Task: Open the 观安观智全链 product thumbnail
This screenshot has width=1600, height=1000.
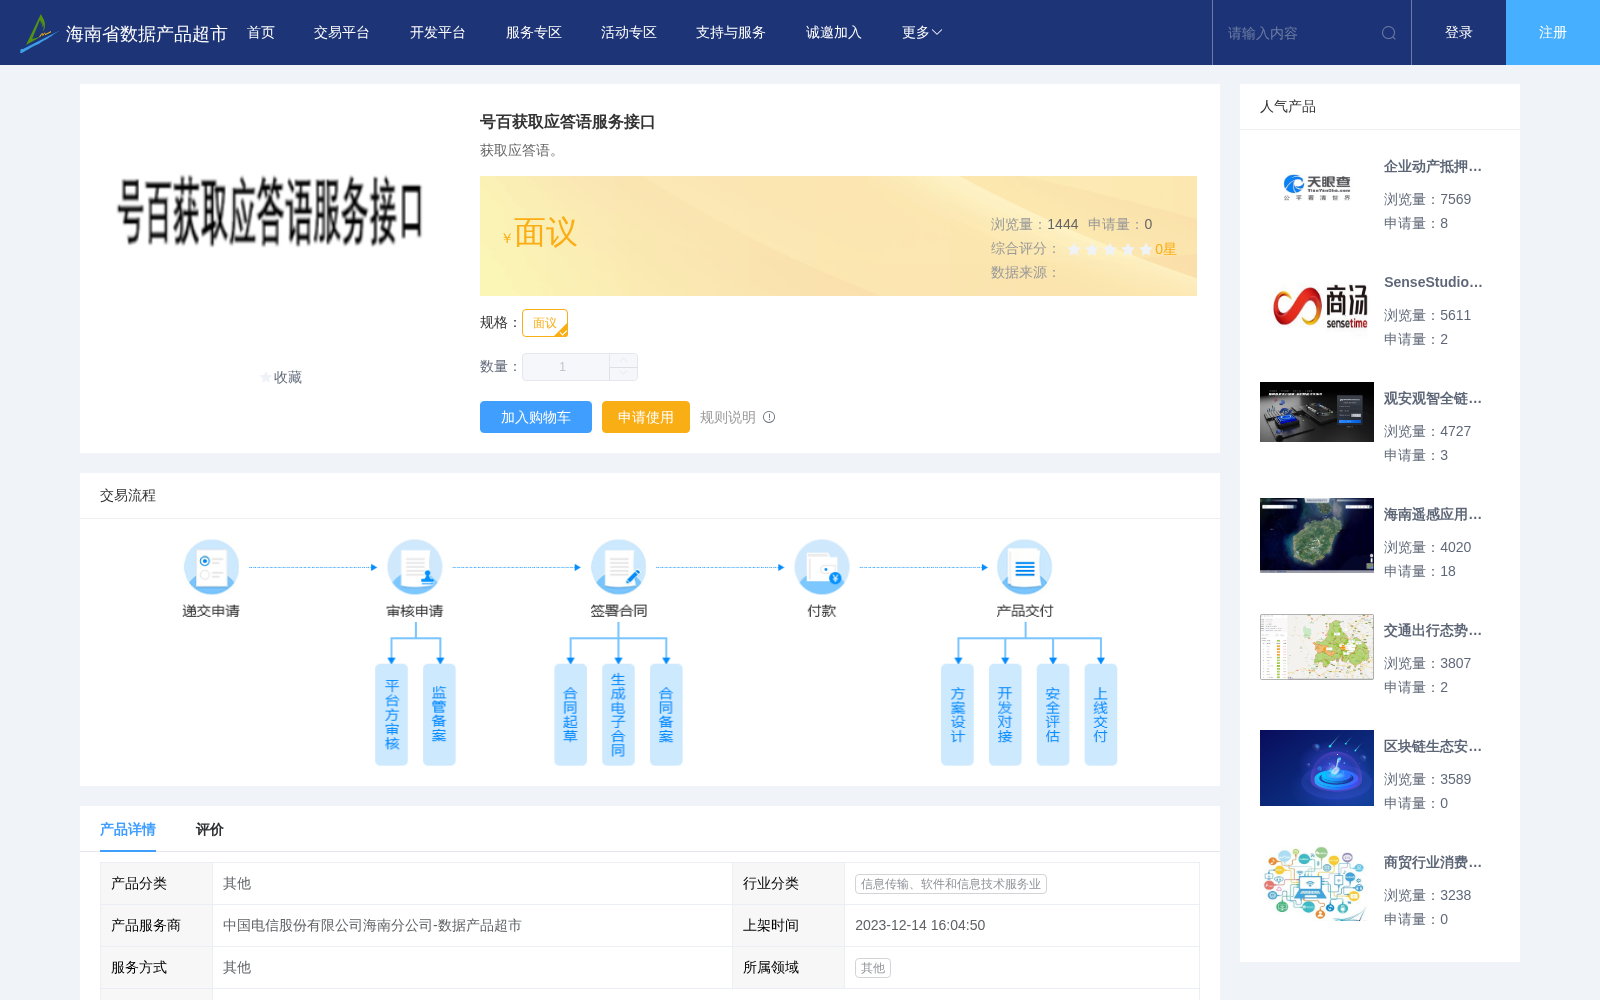Action: tap(1317, 412)
